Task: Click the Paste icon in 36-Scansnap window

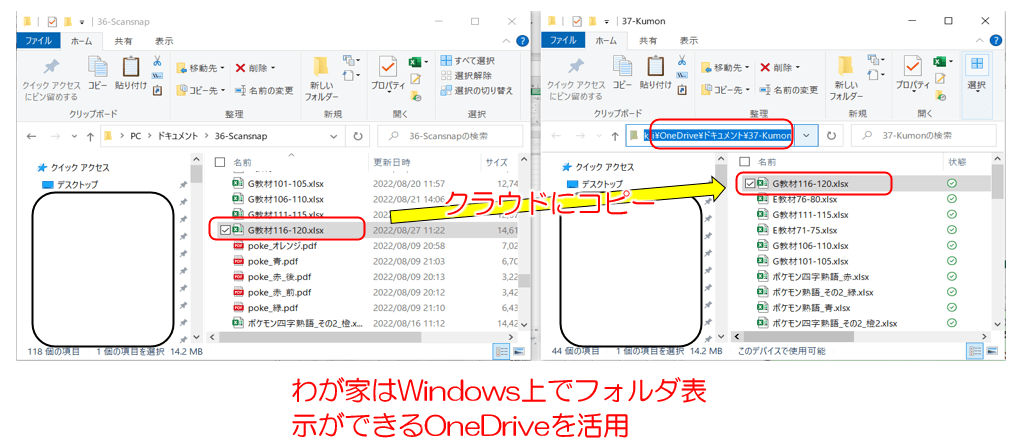Action: click(x=130, y=73)
